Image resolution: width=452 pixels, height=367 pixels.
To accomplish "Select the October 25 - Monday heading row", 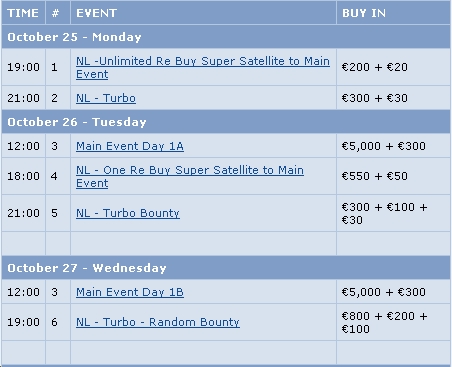I will [x=226, y=37].
